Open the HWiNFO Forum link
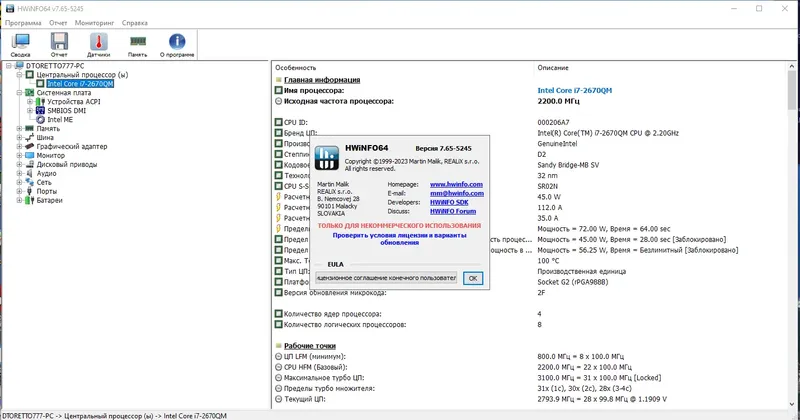Screen dimensions: 800x420 coord(453,211)
